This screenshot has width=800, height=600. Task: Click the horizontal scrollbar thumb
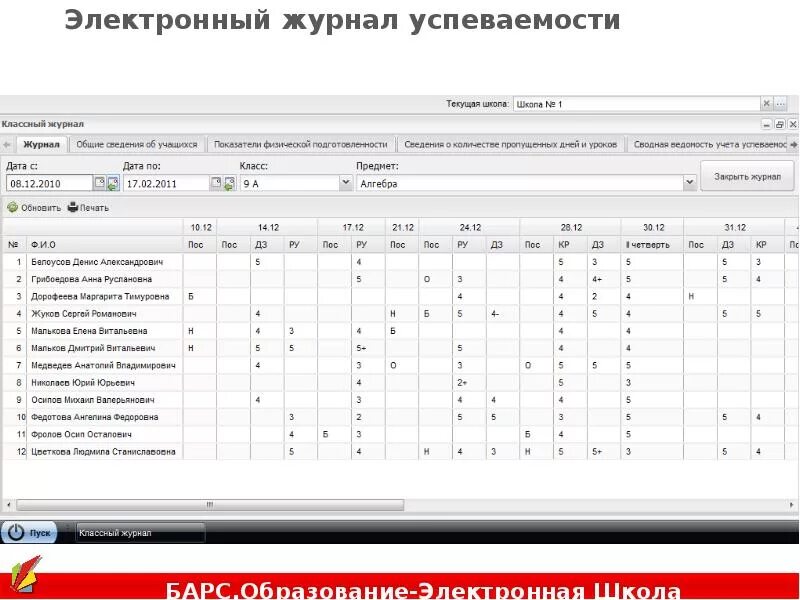point(210,505)
